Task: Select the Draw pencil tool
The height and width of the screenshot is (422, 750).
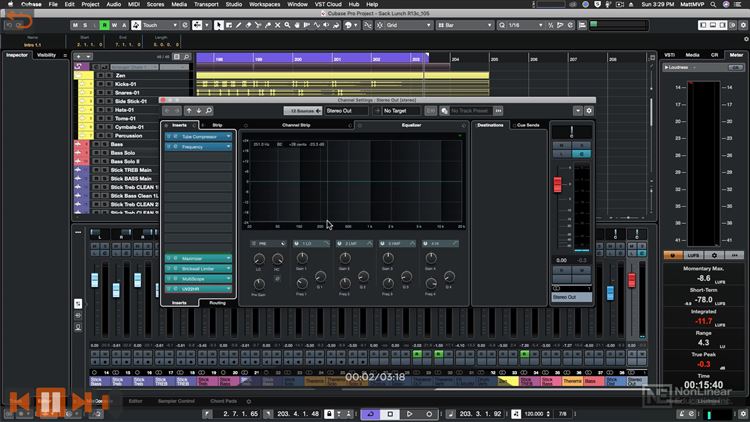Action: click(238, 25)
